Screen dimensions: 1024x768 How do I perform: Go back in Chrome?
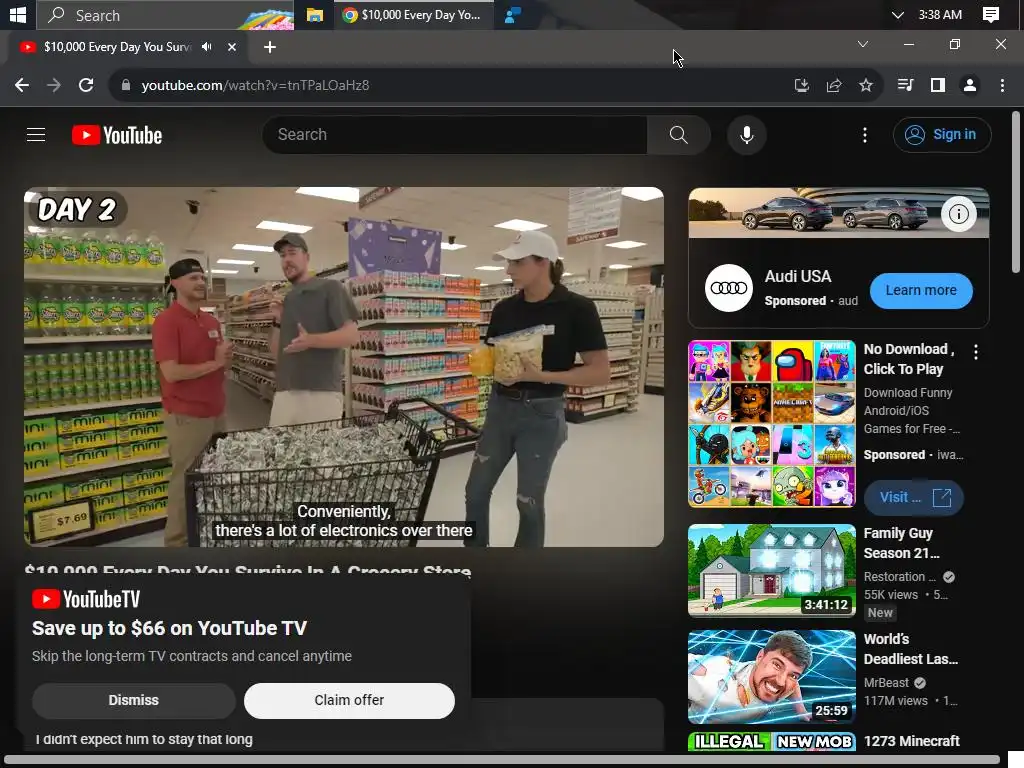22,86
